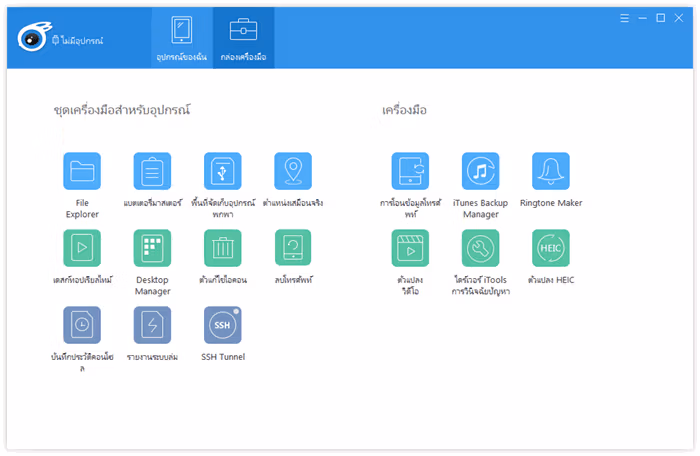The height and width of the screenshot is (456, 700).
Task: Open the portable device storage USB icon
Action: pyautogui.click(x=223, y=171)
